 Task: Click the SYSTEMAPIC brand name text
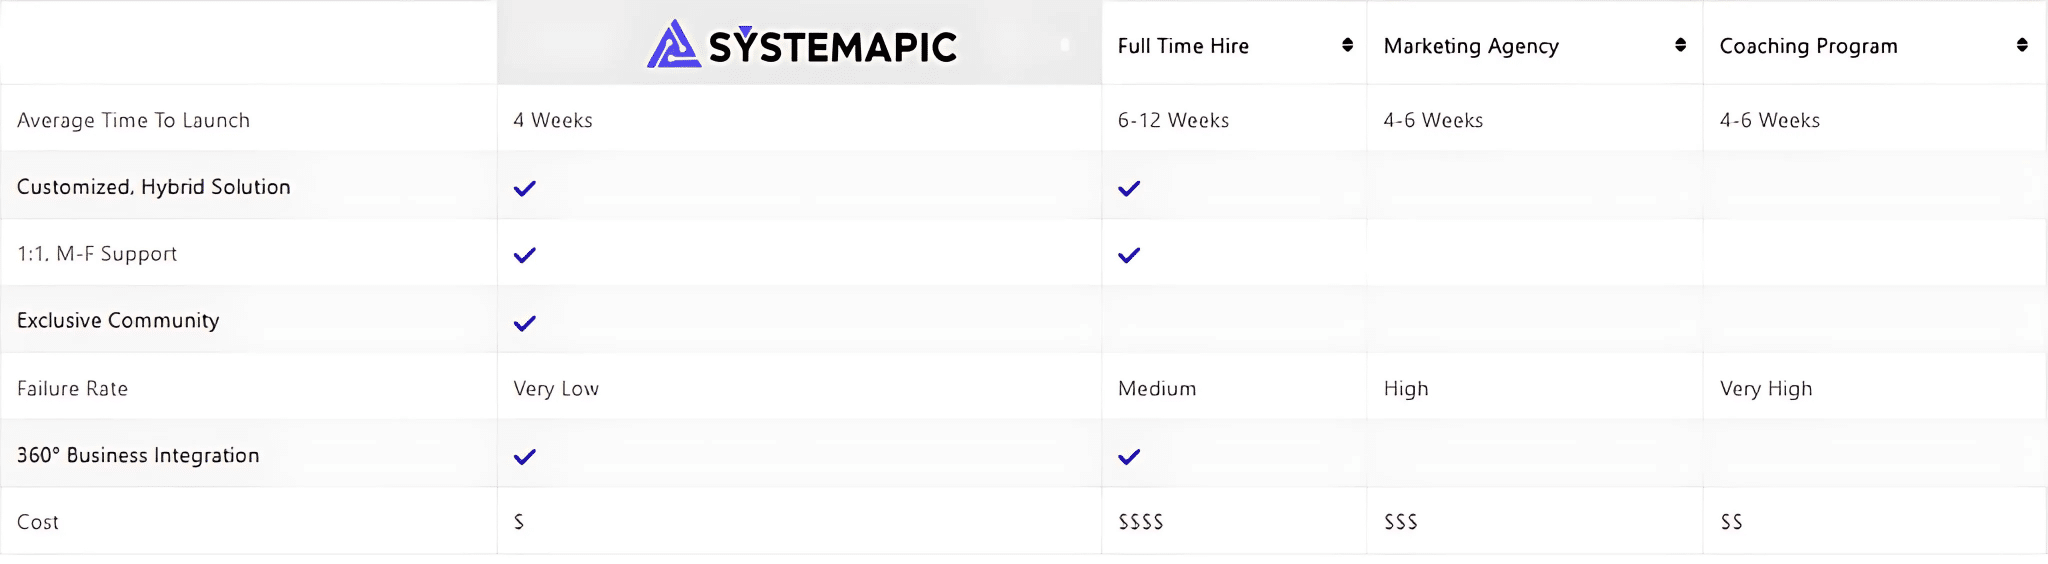coord(832,47)
